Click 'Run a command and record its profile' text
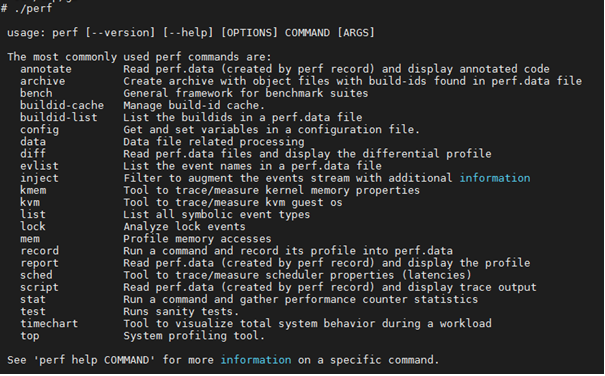 240,251
